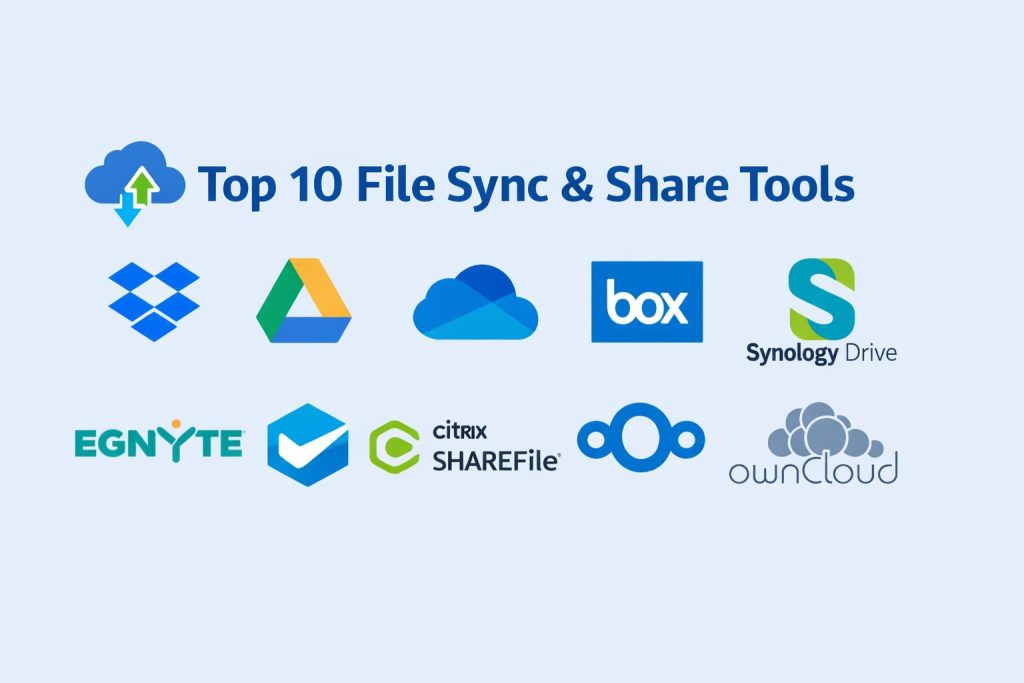Click the Egnyte logo
This screenshot has height=683, width=1024.
[159, 442]
